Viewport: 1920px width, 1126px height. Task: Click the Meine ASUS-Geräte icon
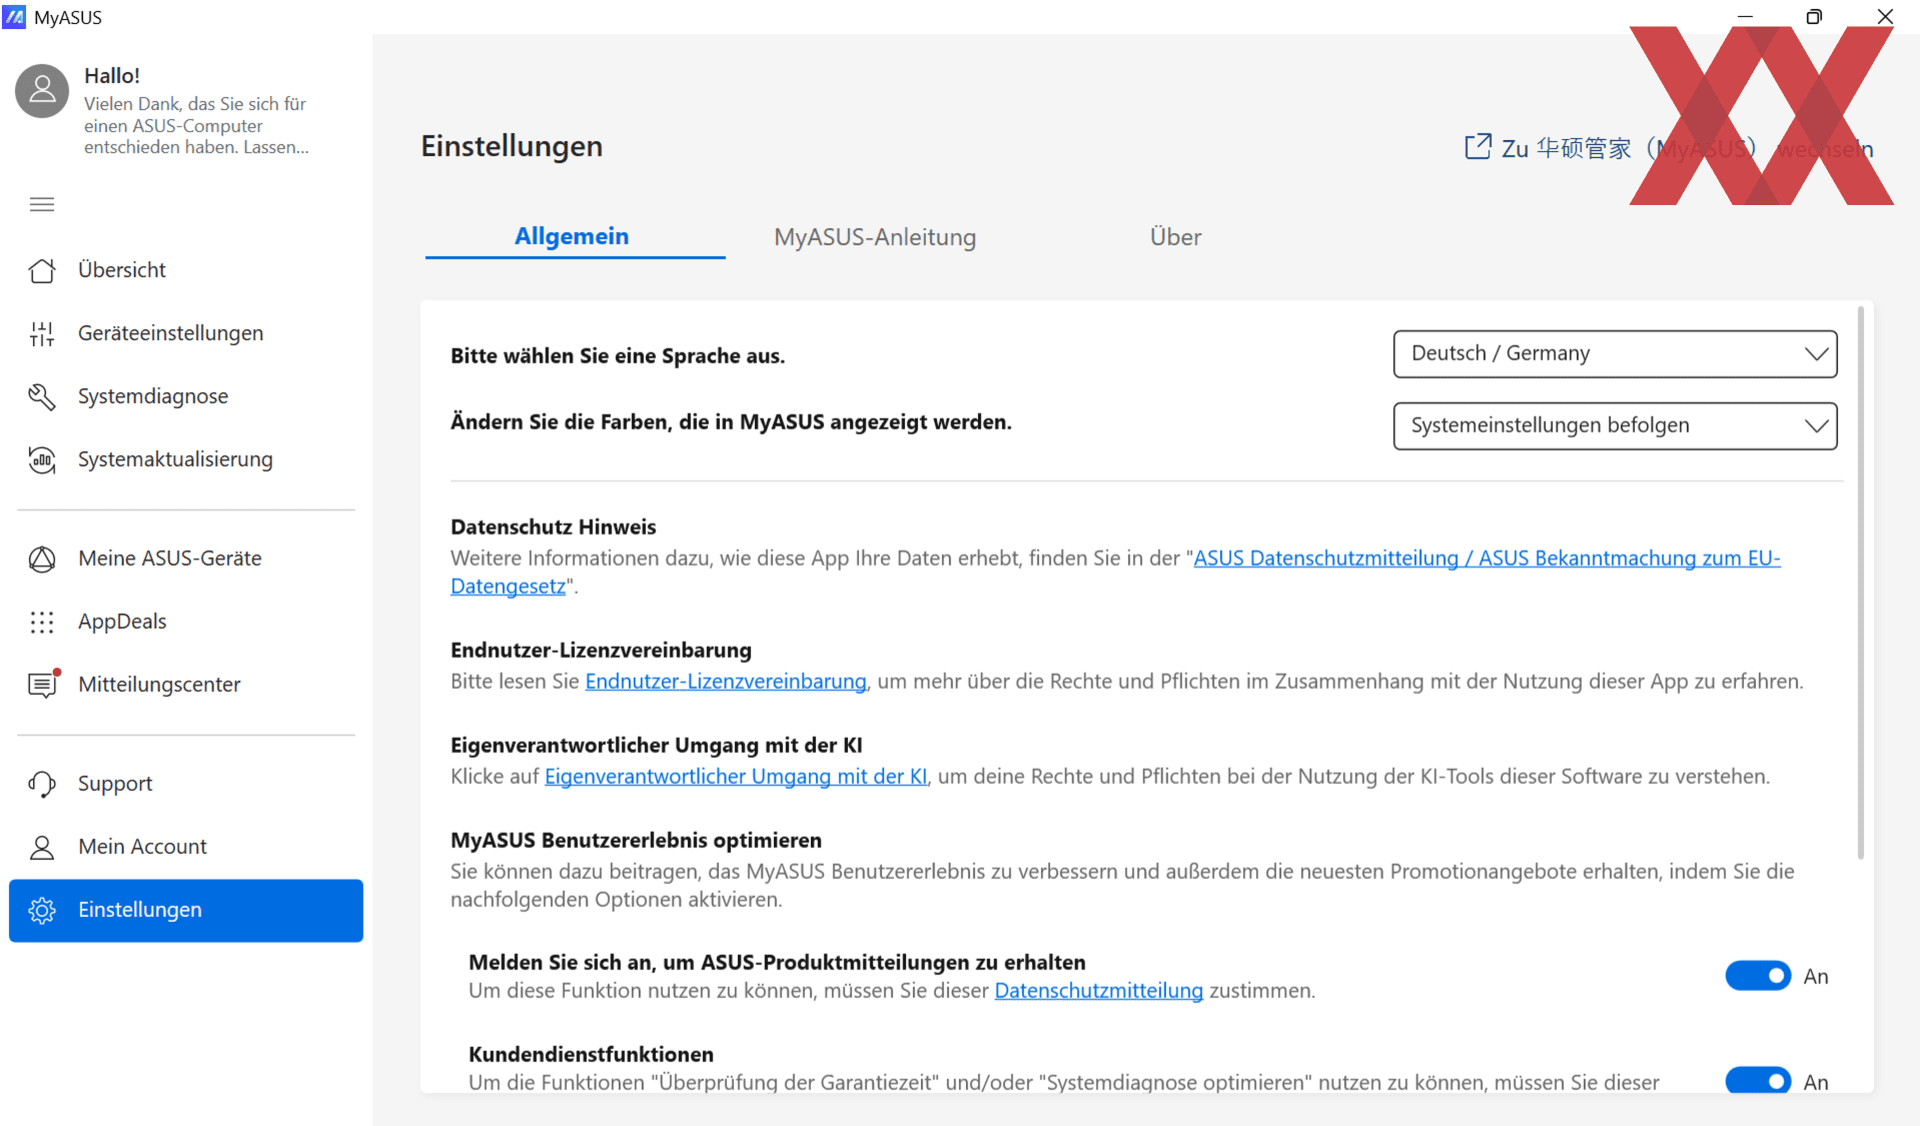(42, 559)
